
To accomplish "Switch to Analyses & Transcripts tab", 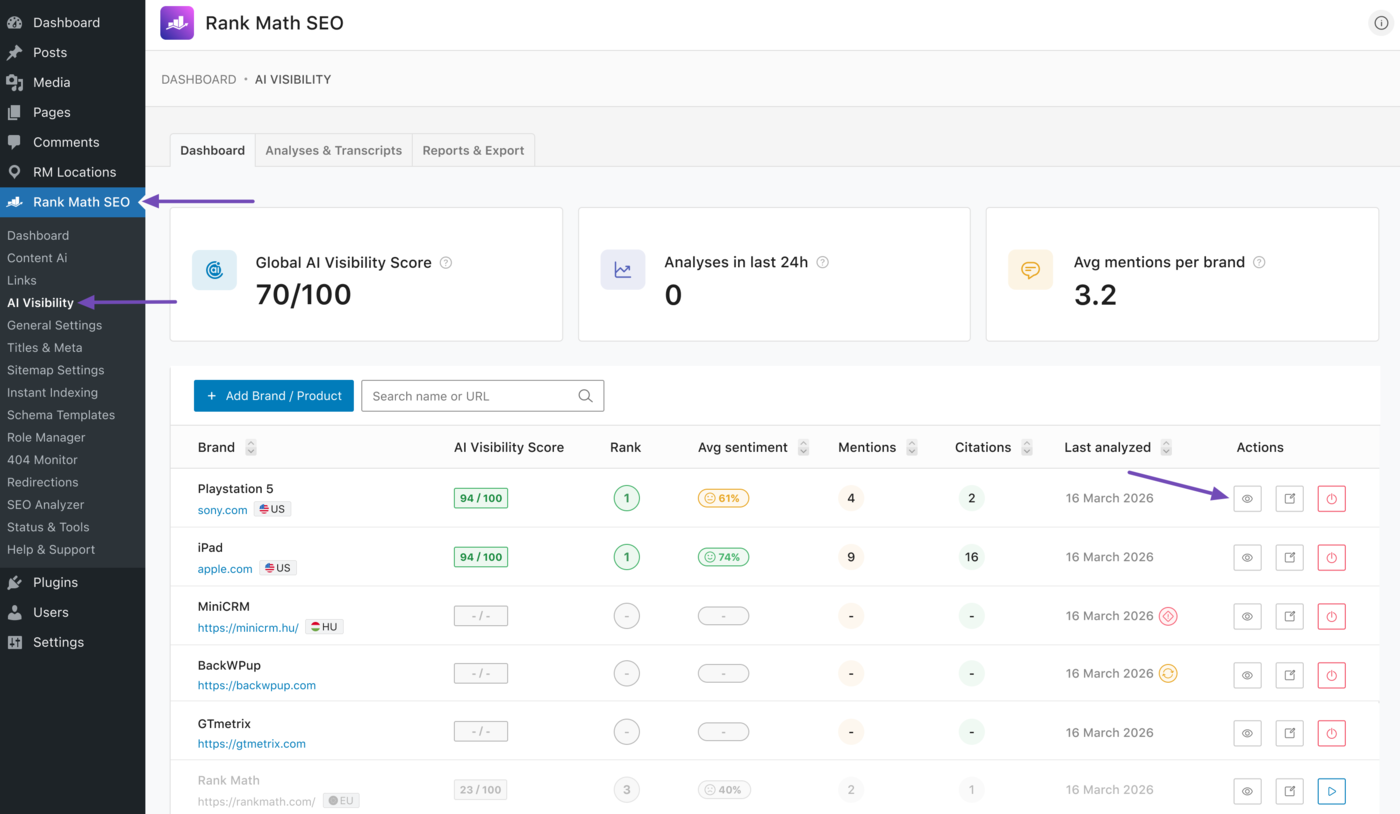I will tap(333, 150).
